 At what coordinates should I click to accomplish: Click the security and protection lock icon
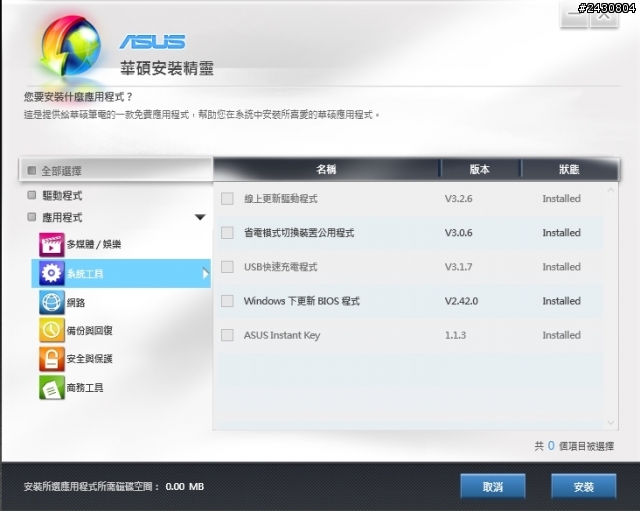51,359
